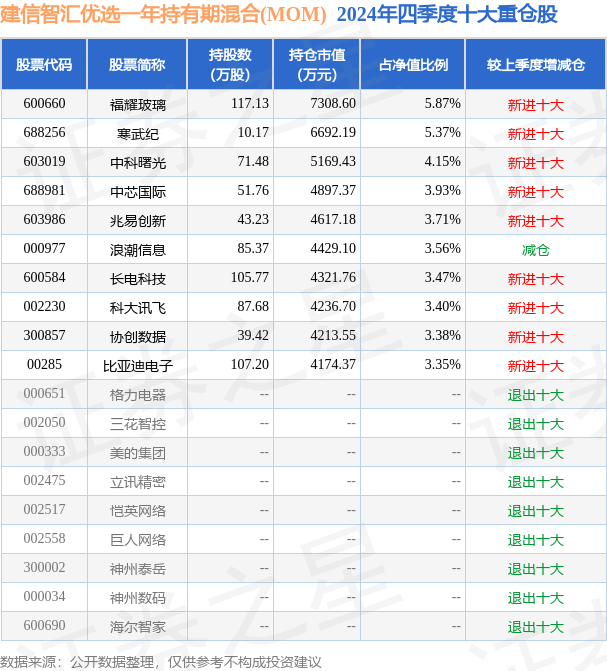Viewport: 607px width, 671px height.
Task: Select stock code 000977
Action: coord(45,249)
